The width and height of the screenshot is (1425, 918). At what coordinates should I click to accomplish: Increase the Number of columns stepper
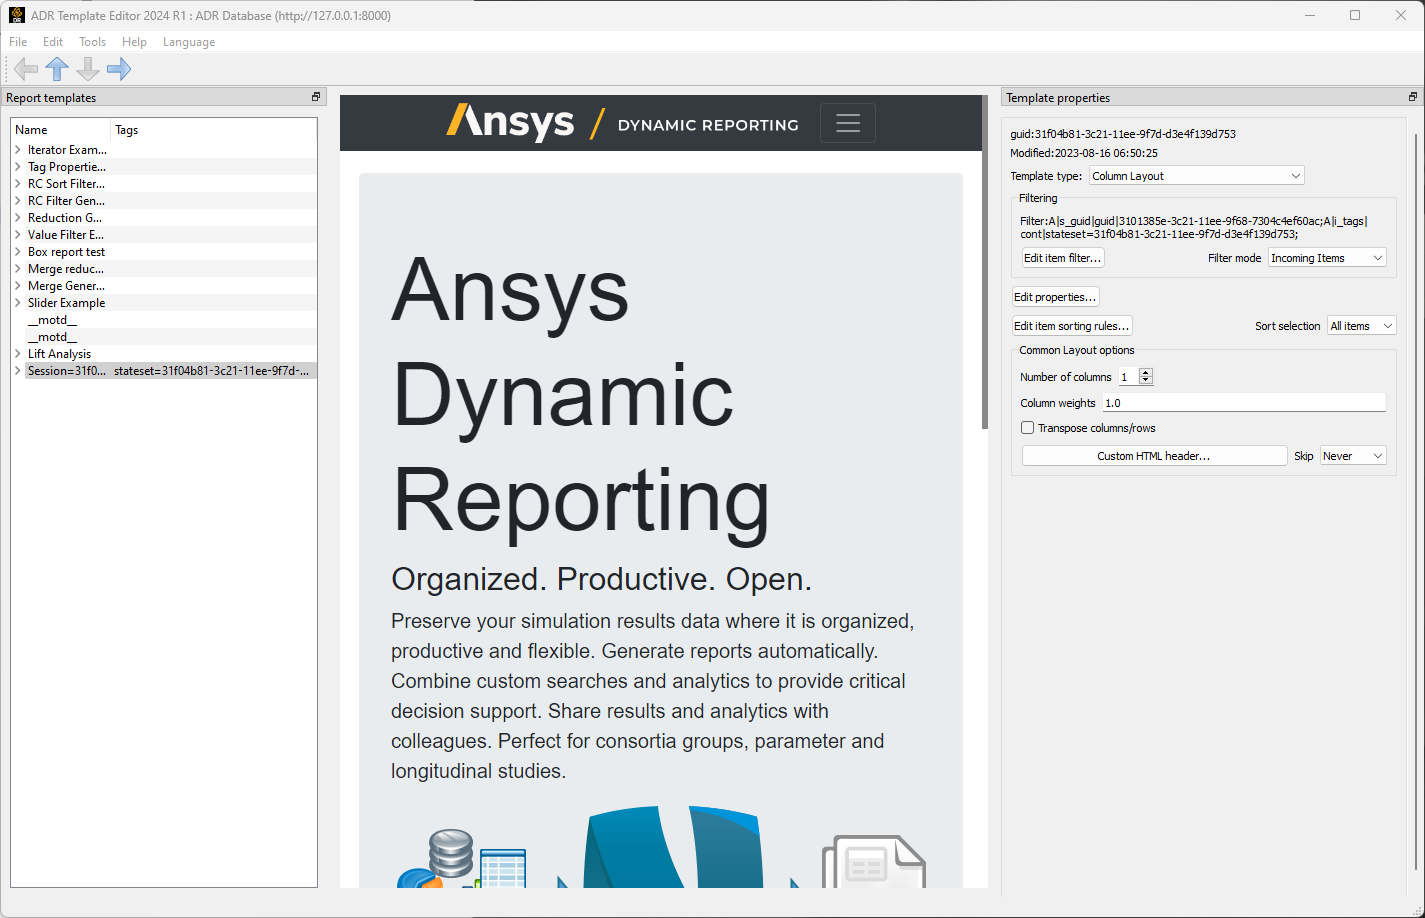(x=1146, y=373)
